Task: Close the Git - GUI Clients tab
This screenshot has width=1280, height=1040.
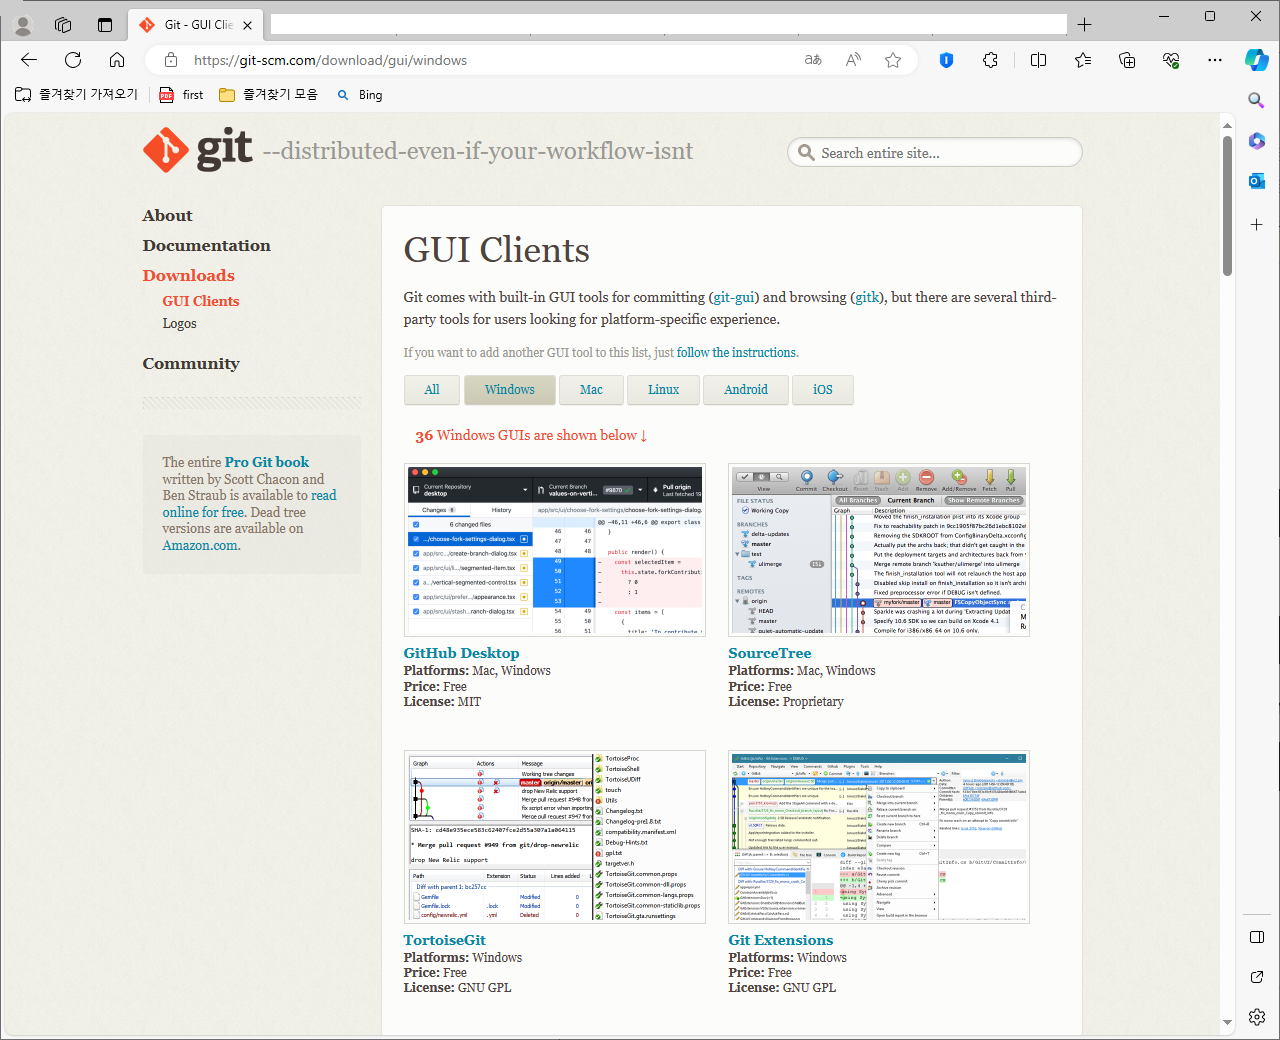Action: click(247, 25)
